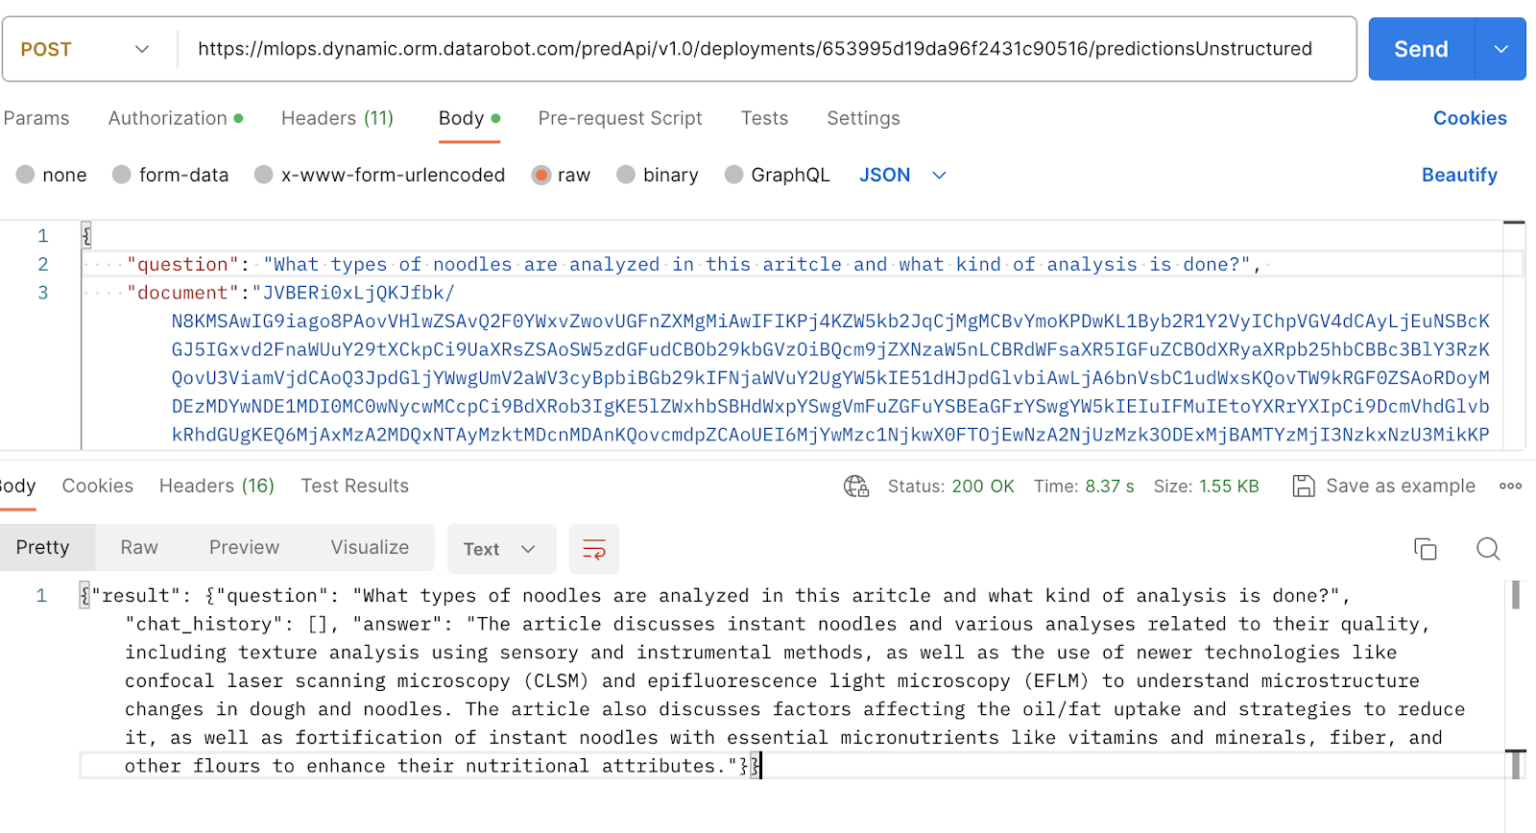Open search in the response with magnifier icon
1536x833 pixels.
pyautogui.click(x=1487, y=549)
